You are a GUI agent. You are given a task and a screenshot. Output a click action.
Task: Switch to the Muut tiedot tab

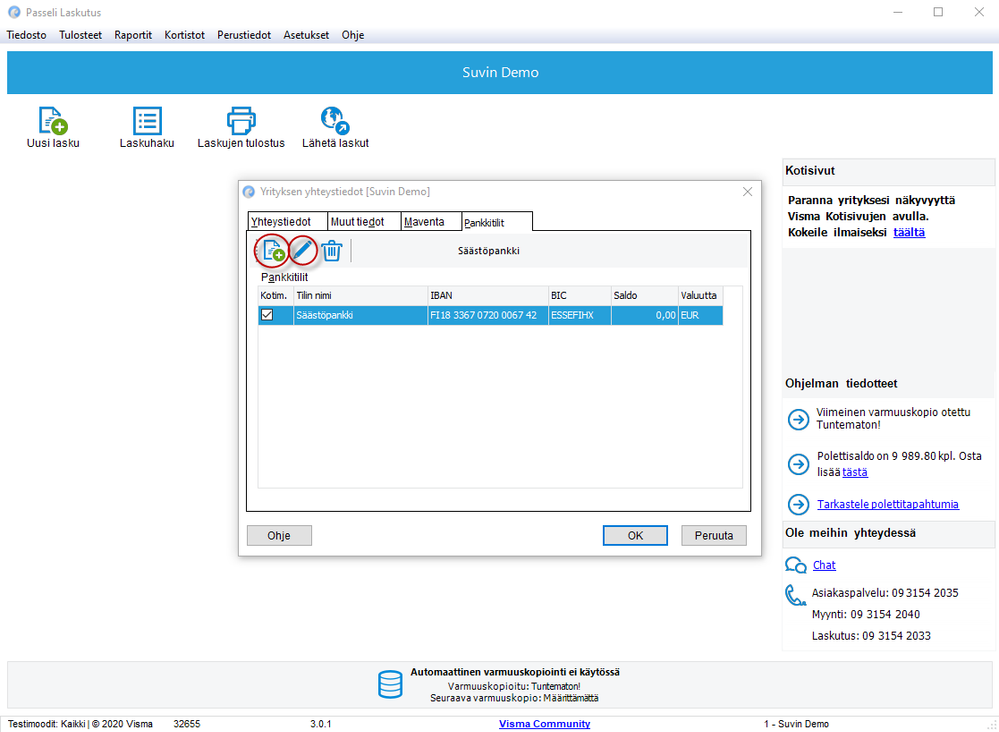364,221
